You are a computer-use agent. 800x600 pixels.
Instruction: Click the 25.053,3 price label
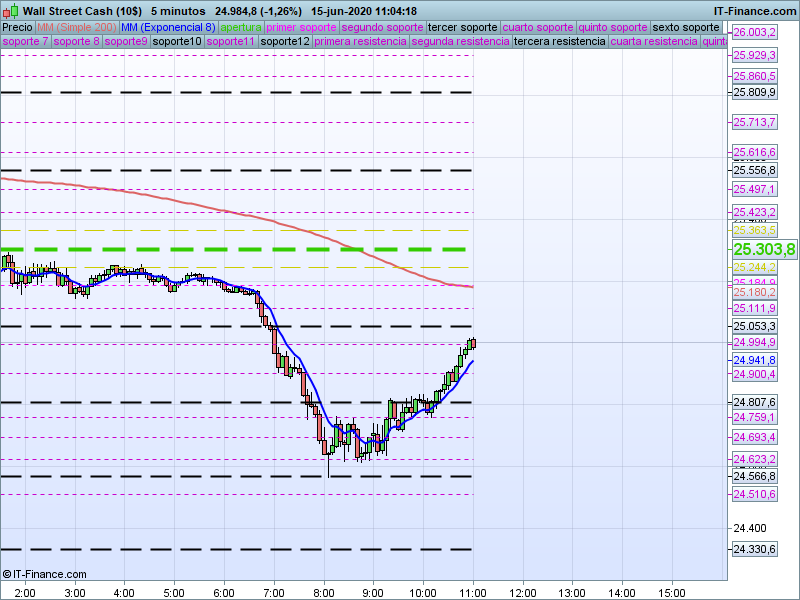pos(755,327)
